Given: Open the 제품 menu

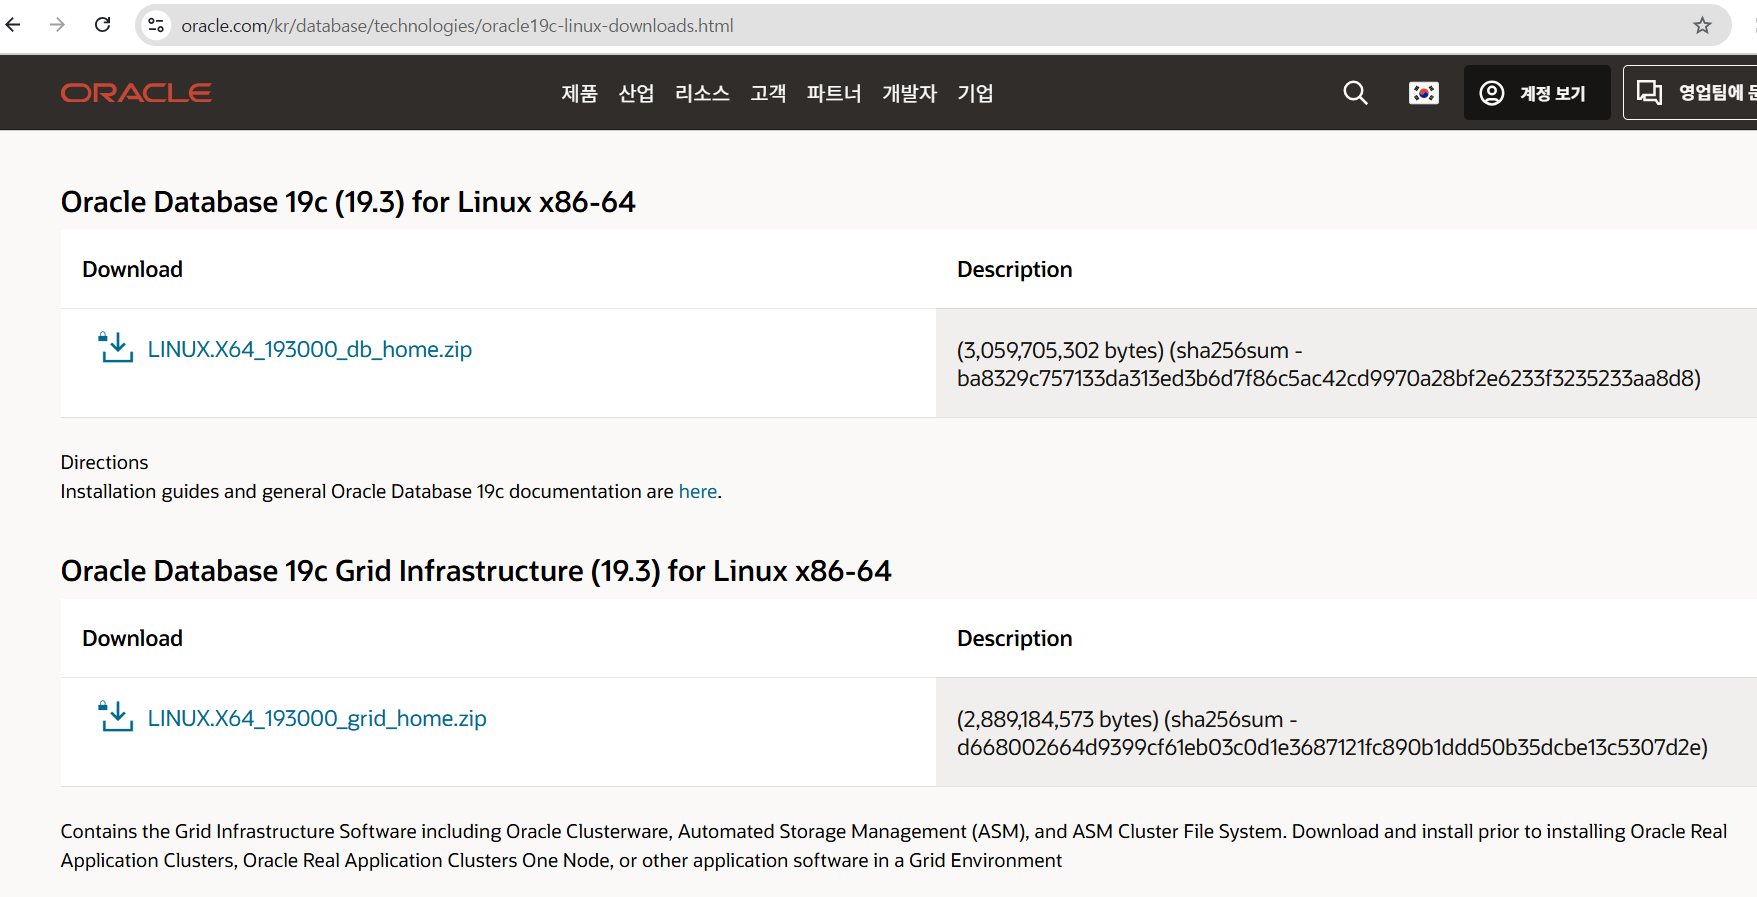Looking at the screenshot, I should point(579,93).
